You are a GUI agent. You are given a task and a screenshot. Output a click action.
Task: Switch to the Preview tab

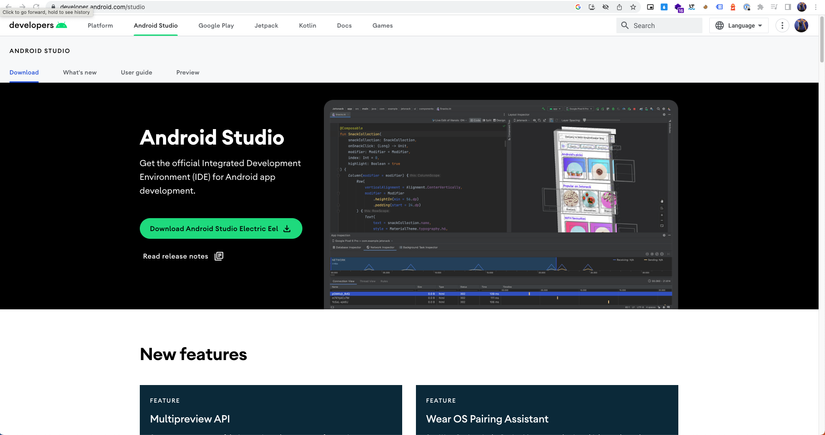188,73
